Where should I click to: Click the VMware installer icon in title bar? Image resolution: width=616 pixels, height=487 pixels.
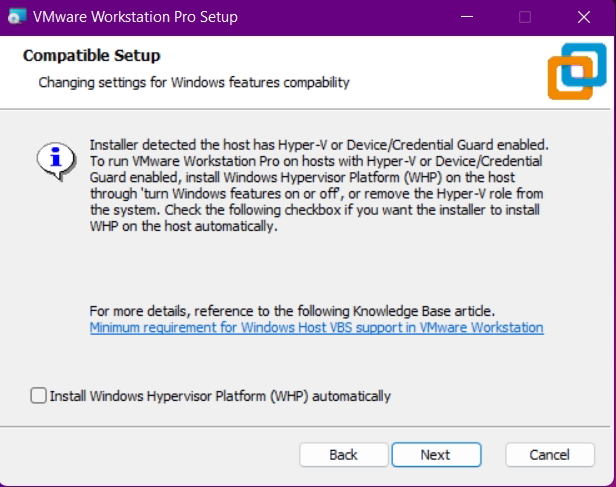15,17
